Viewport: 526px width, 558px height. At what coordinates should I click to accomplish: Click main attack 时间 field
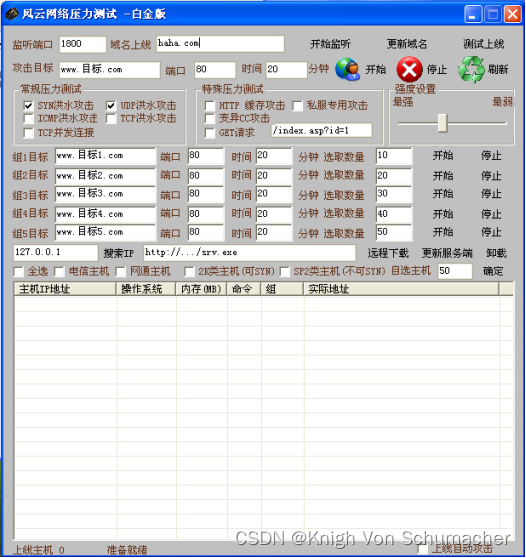(x=286, y=70)
